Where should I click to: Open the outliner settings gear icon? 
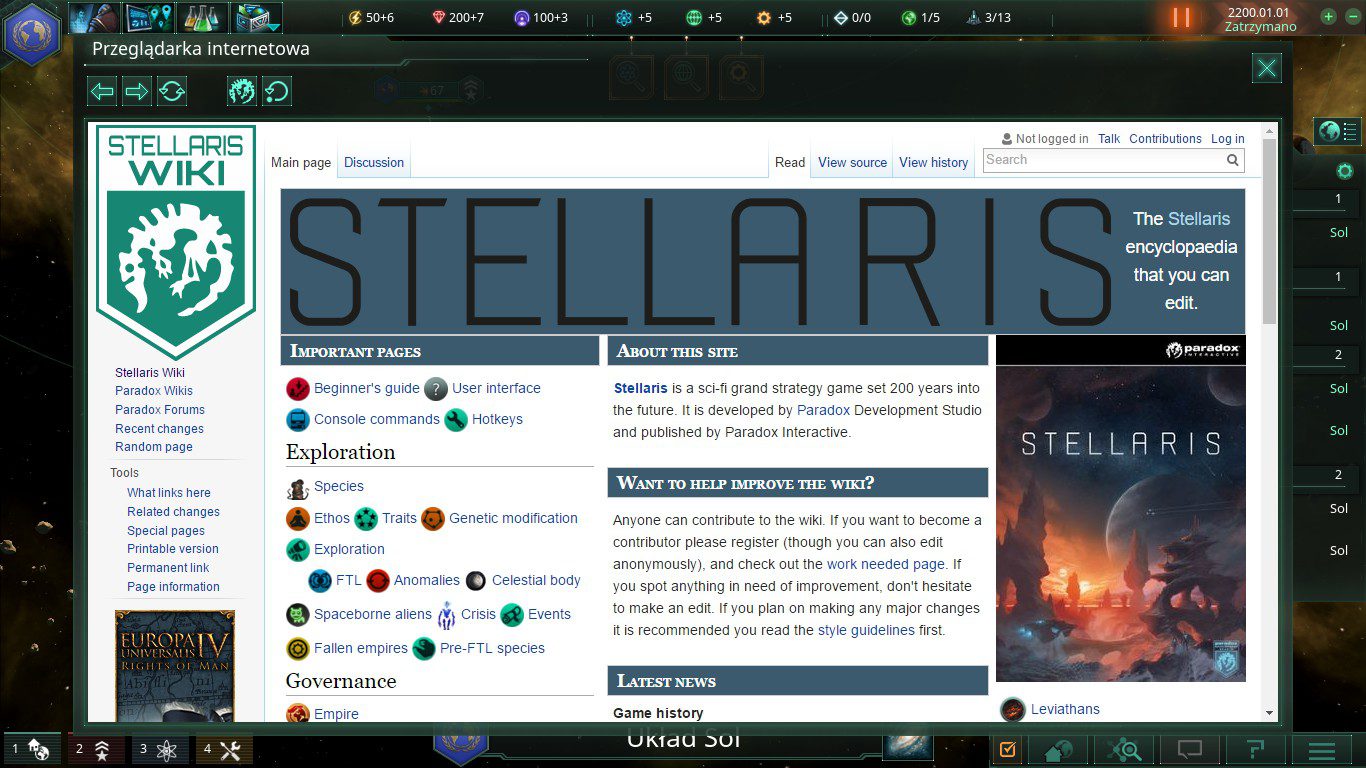[1345, 172]
